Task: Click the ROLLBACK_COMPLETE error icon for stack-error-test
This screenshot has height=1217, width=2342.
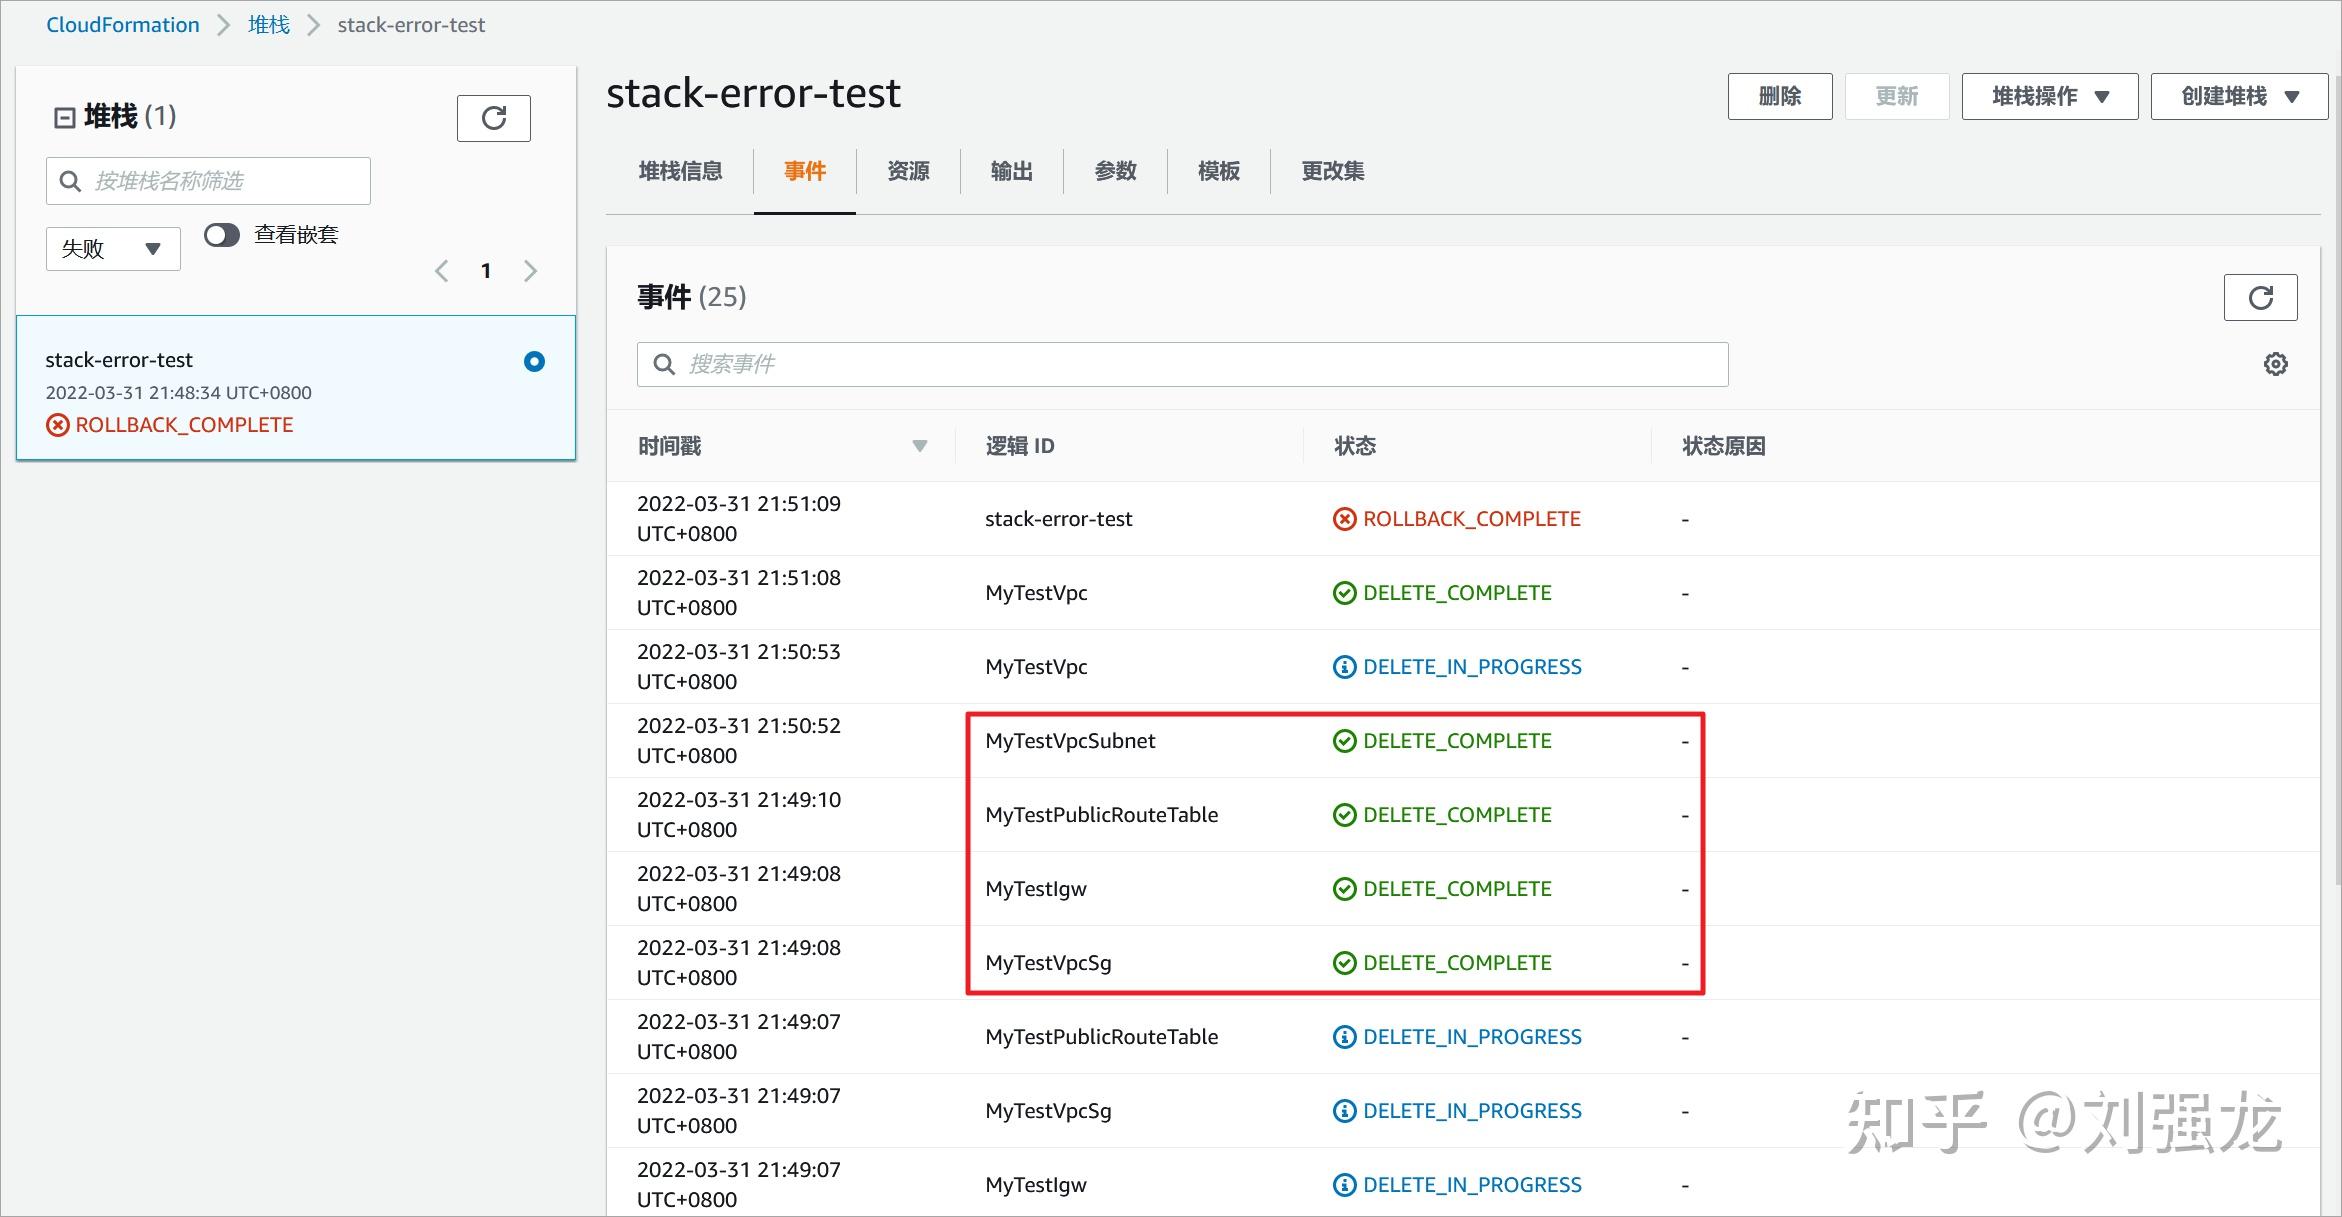Action: (56, 424)
